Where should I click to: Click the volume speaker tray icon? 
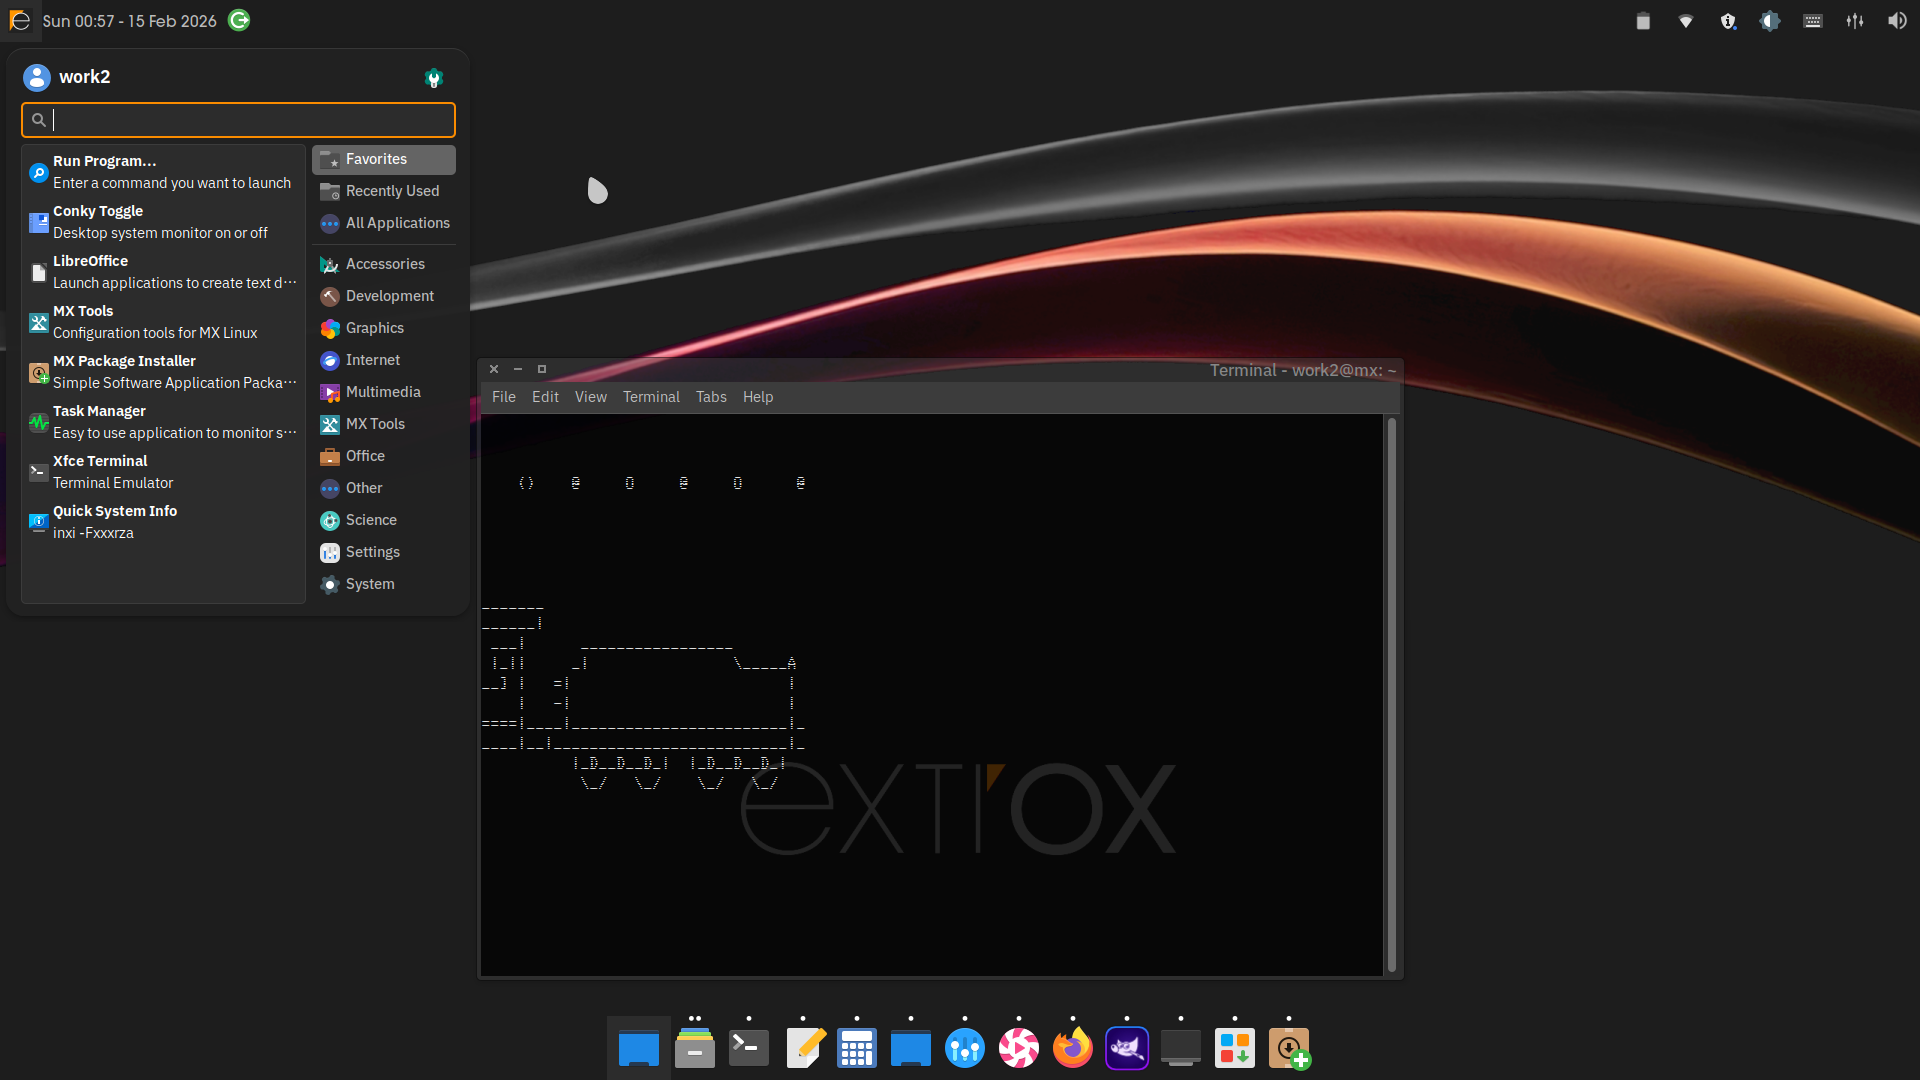1897,21
